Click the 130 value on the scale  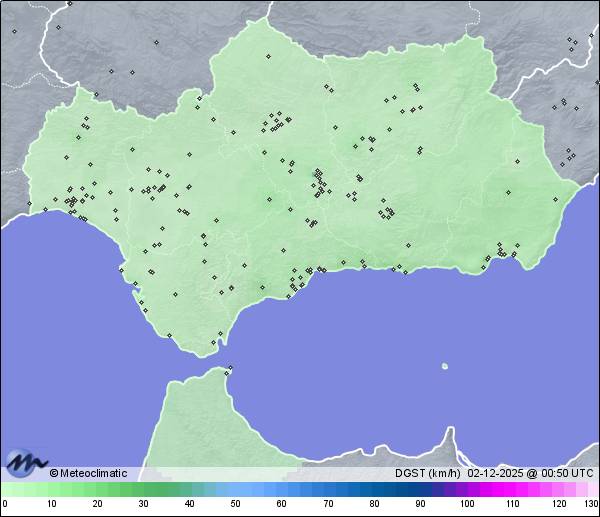tap(590, 504)
